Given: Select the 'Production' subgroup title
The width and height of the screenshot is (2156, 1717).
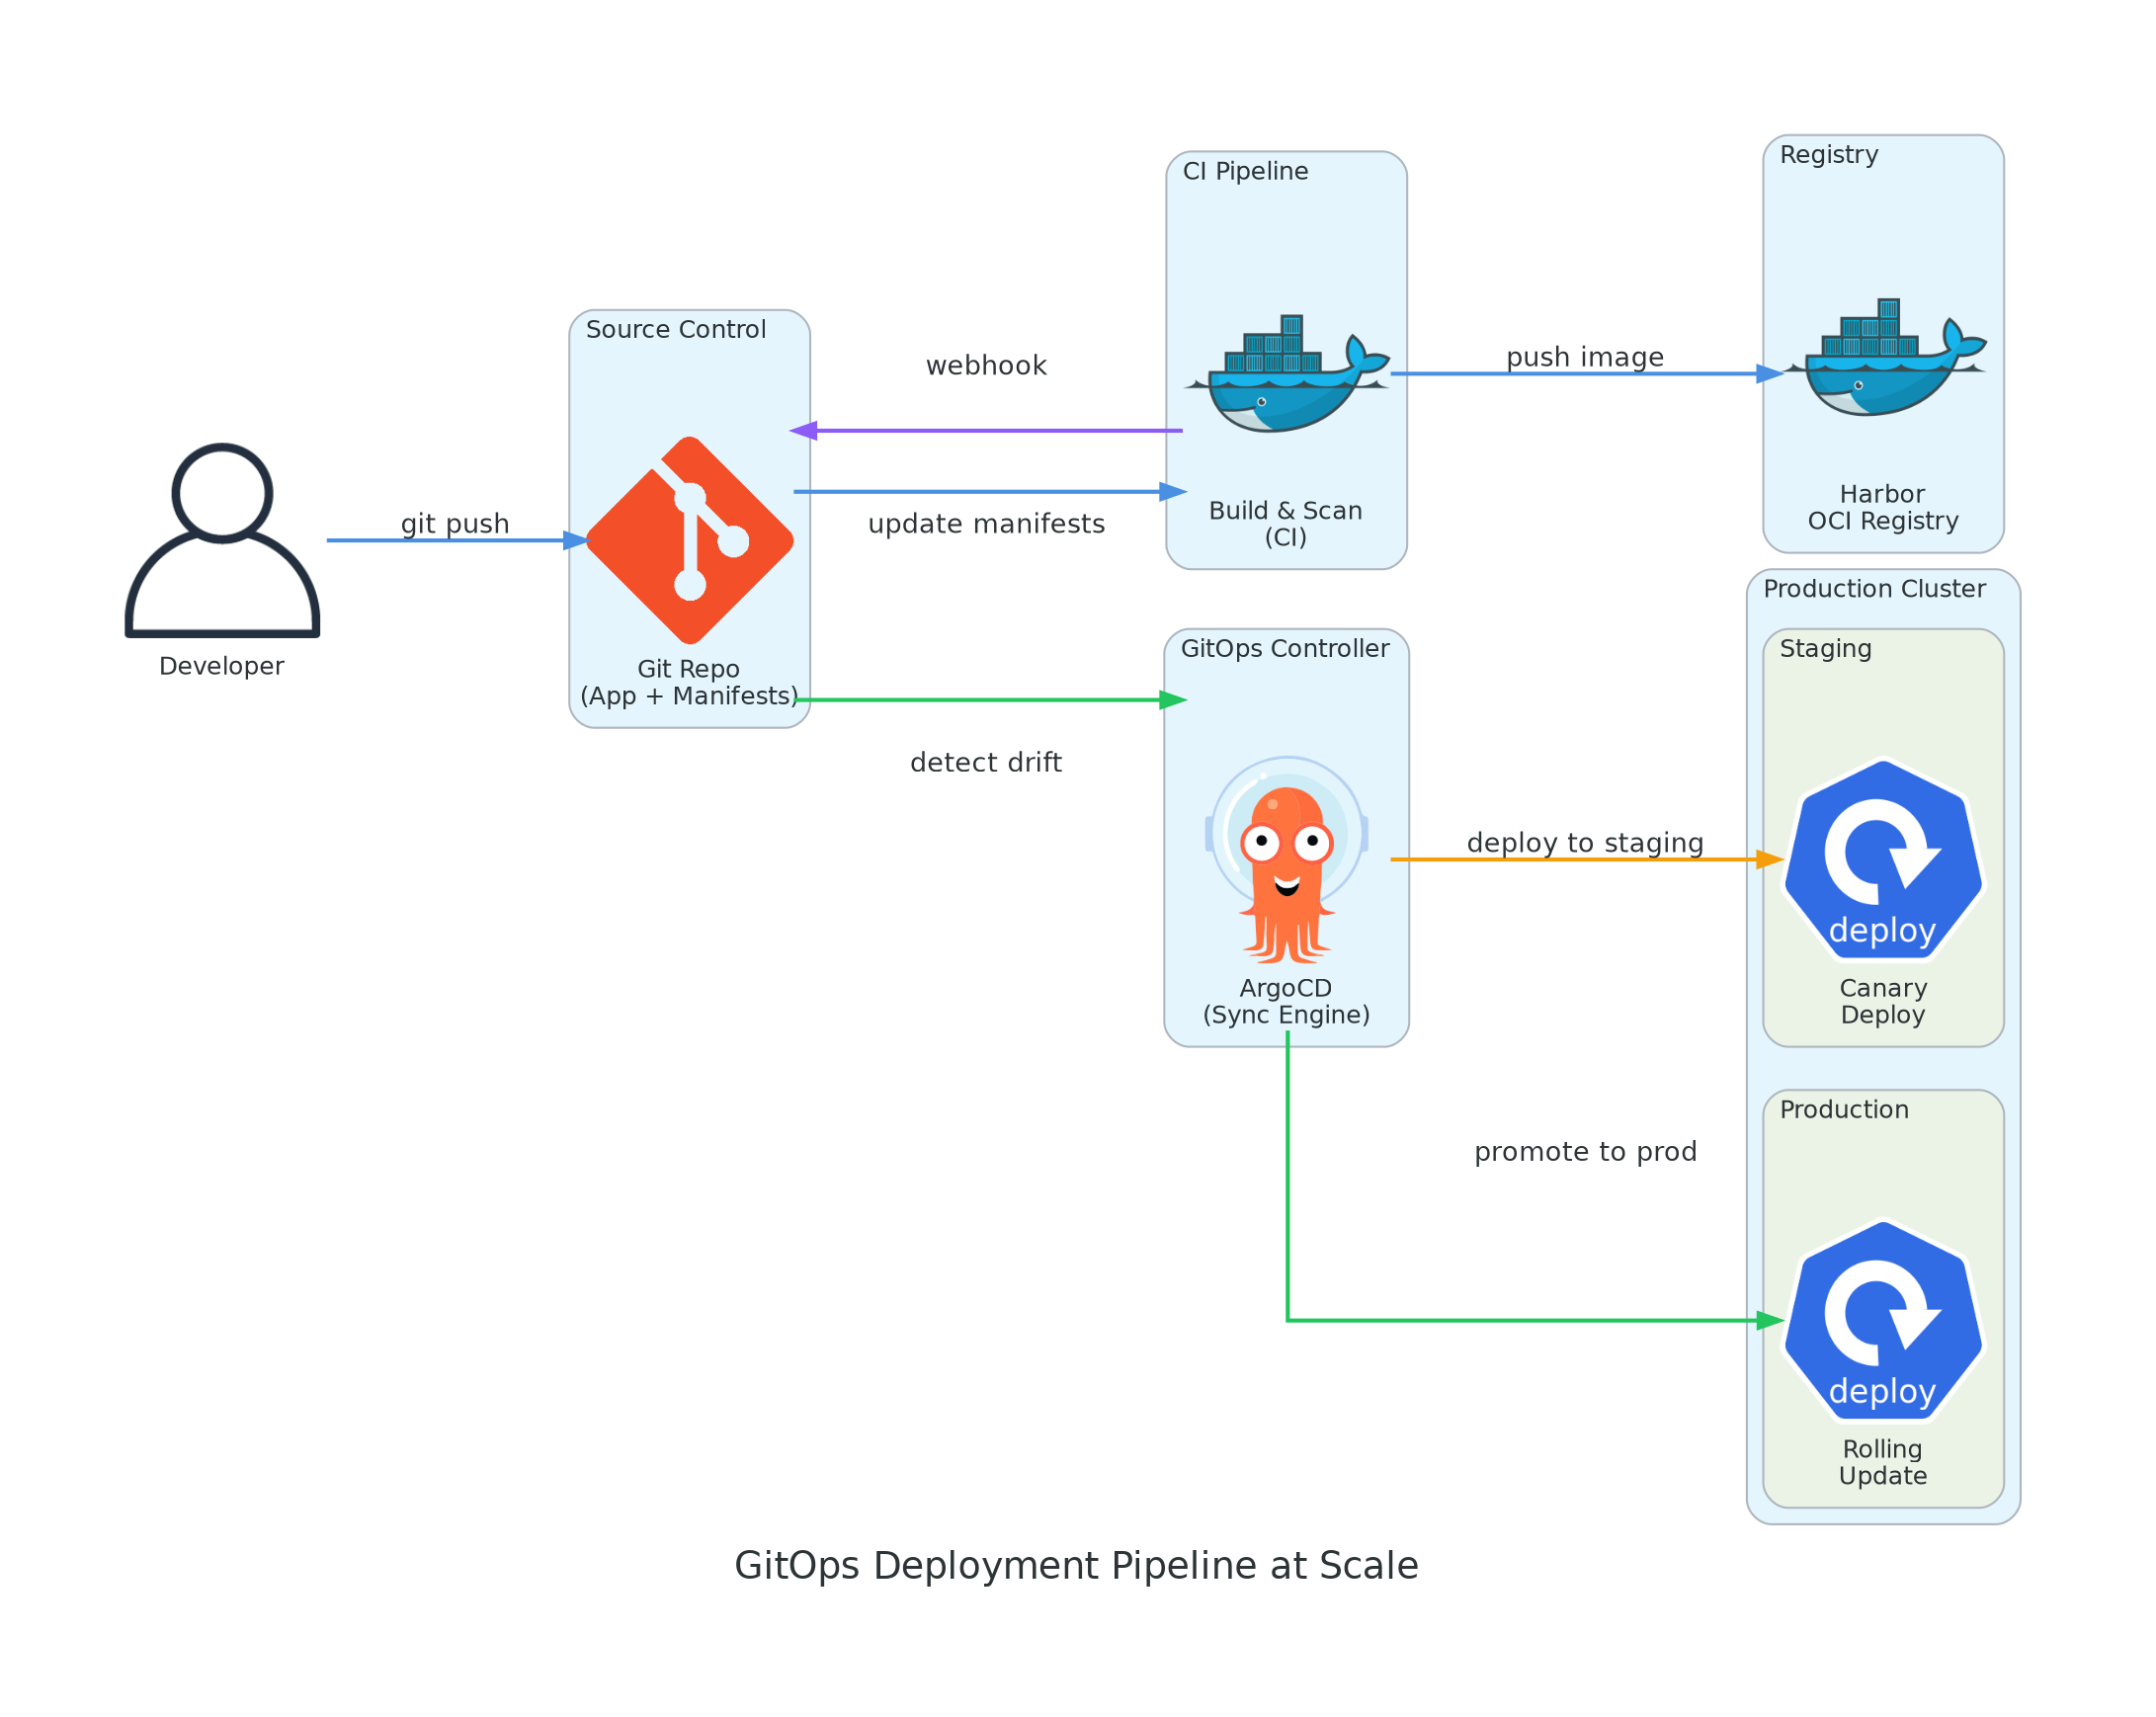Looking at the screenshot, I should (1845, 1110).
